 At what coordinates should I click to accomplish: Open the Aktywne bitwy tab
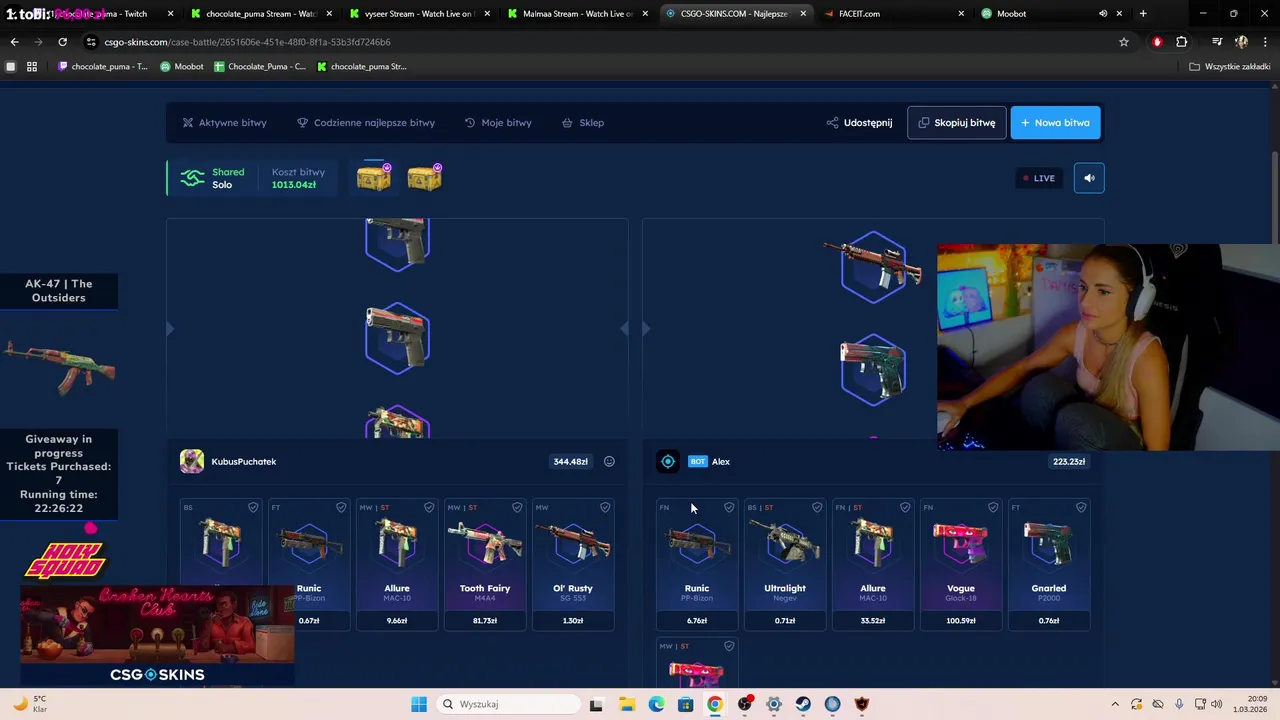point(224,123)
